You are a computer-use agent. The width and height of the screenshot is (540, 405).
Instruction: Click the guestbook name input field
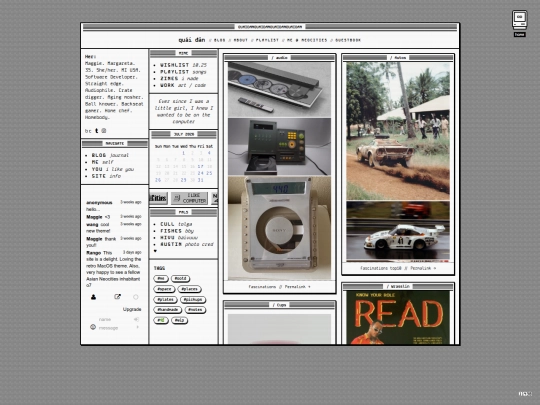coord(114,319)
